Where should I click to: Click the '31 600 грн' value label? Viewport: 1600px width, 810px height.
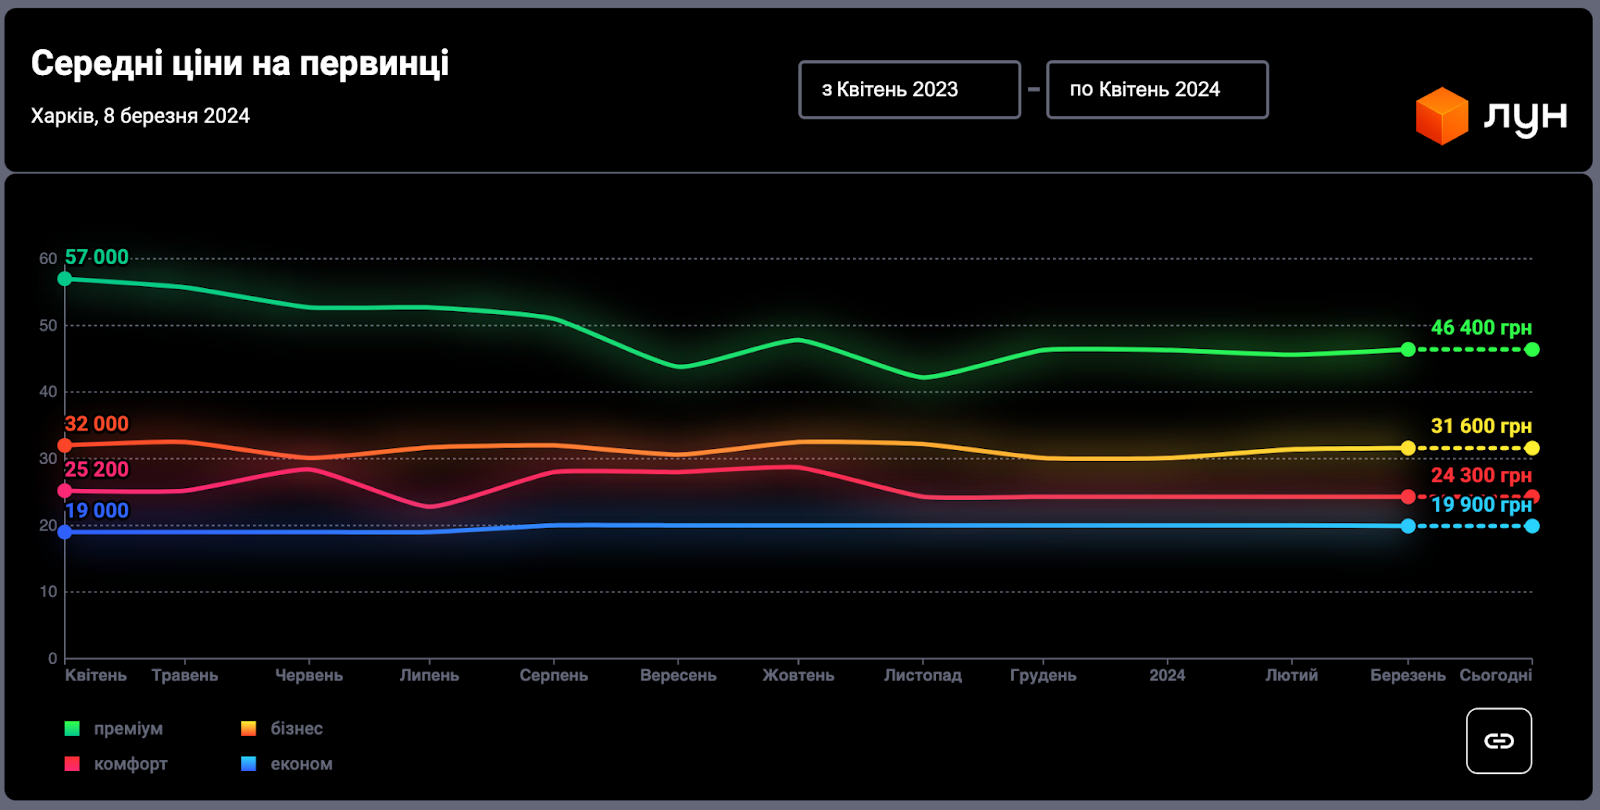[x=1481, y=427]
